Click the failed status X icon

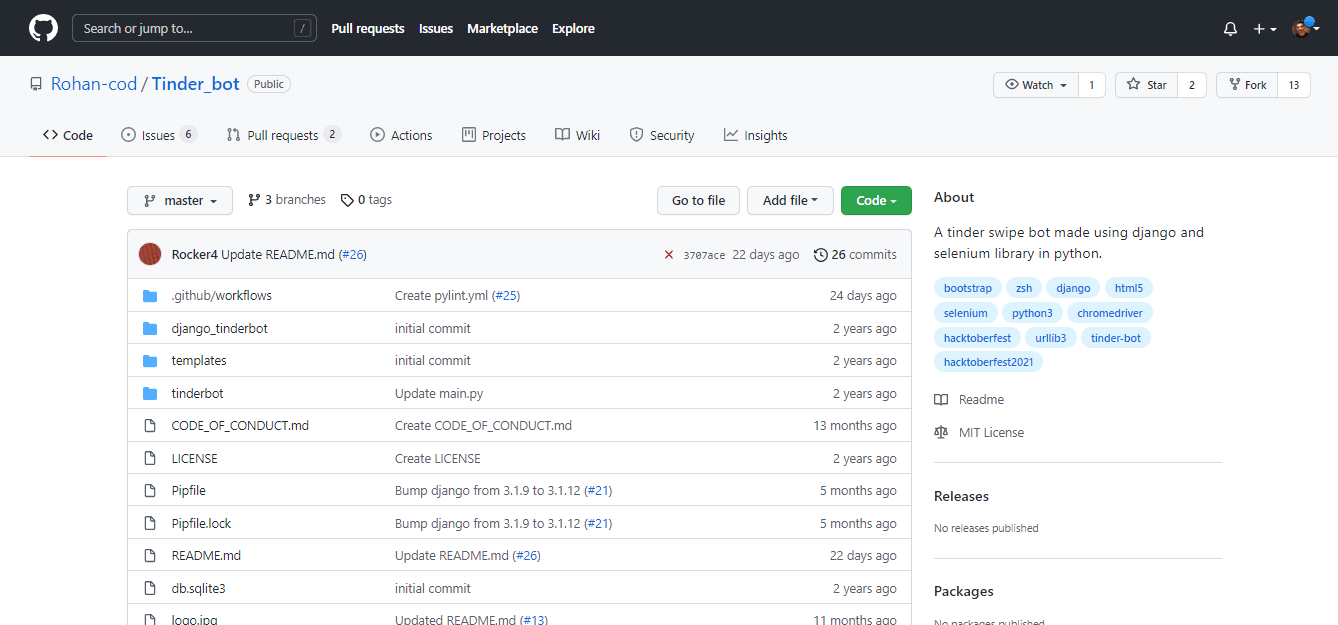pos(669,255)
